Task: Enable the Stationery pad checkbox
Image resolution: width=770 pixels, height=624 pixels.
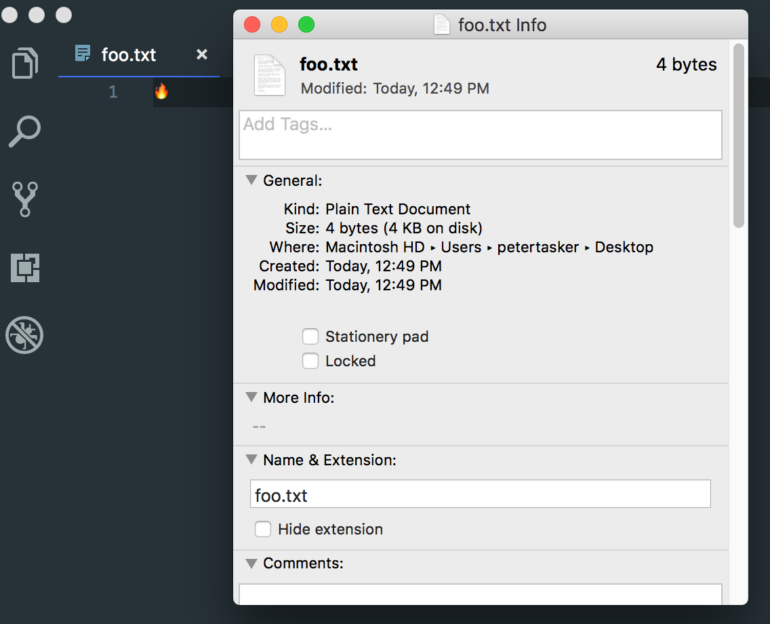Action: [x=311, y=337]
